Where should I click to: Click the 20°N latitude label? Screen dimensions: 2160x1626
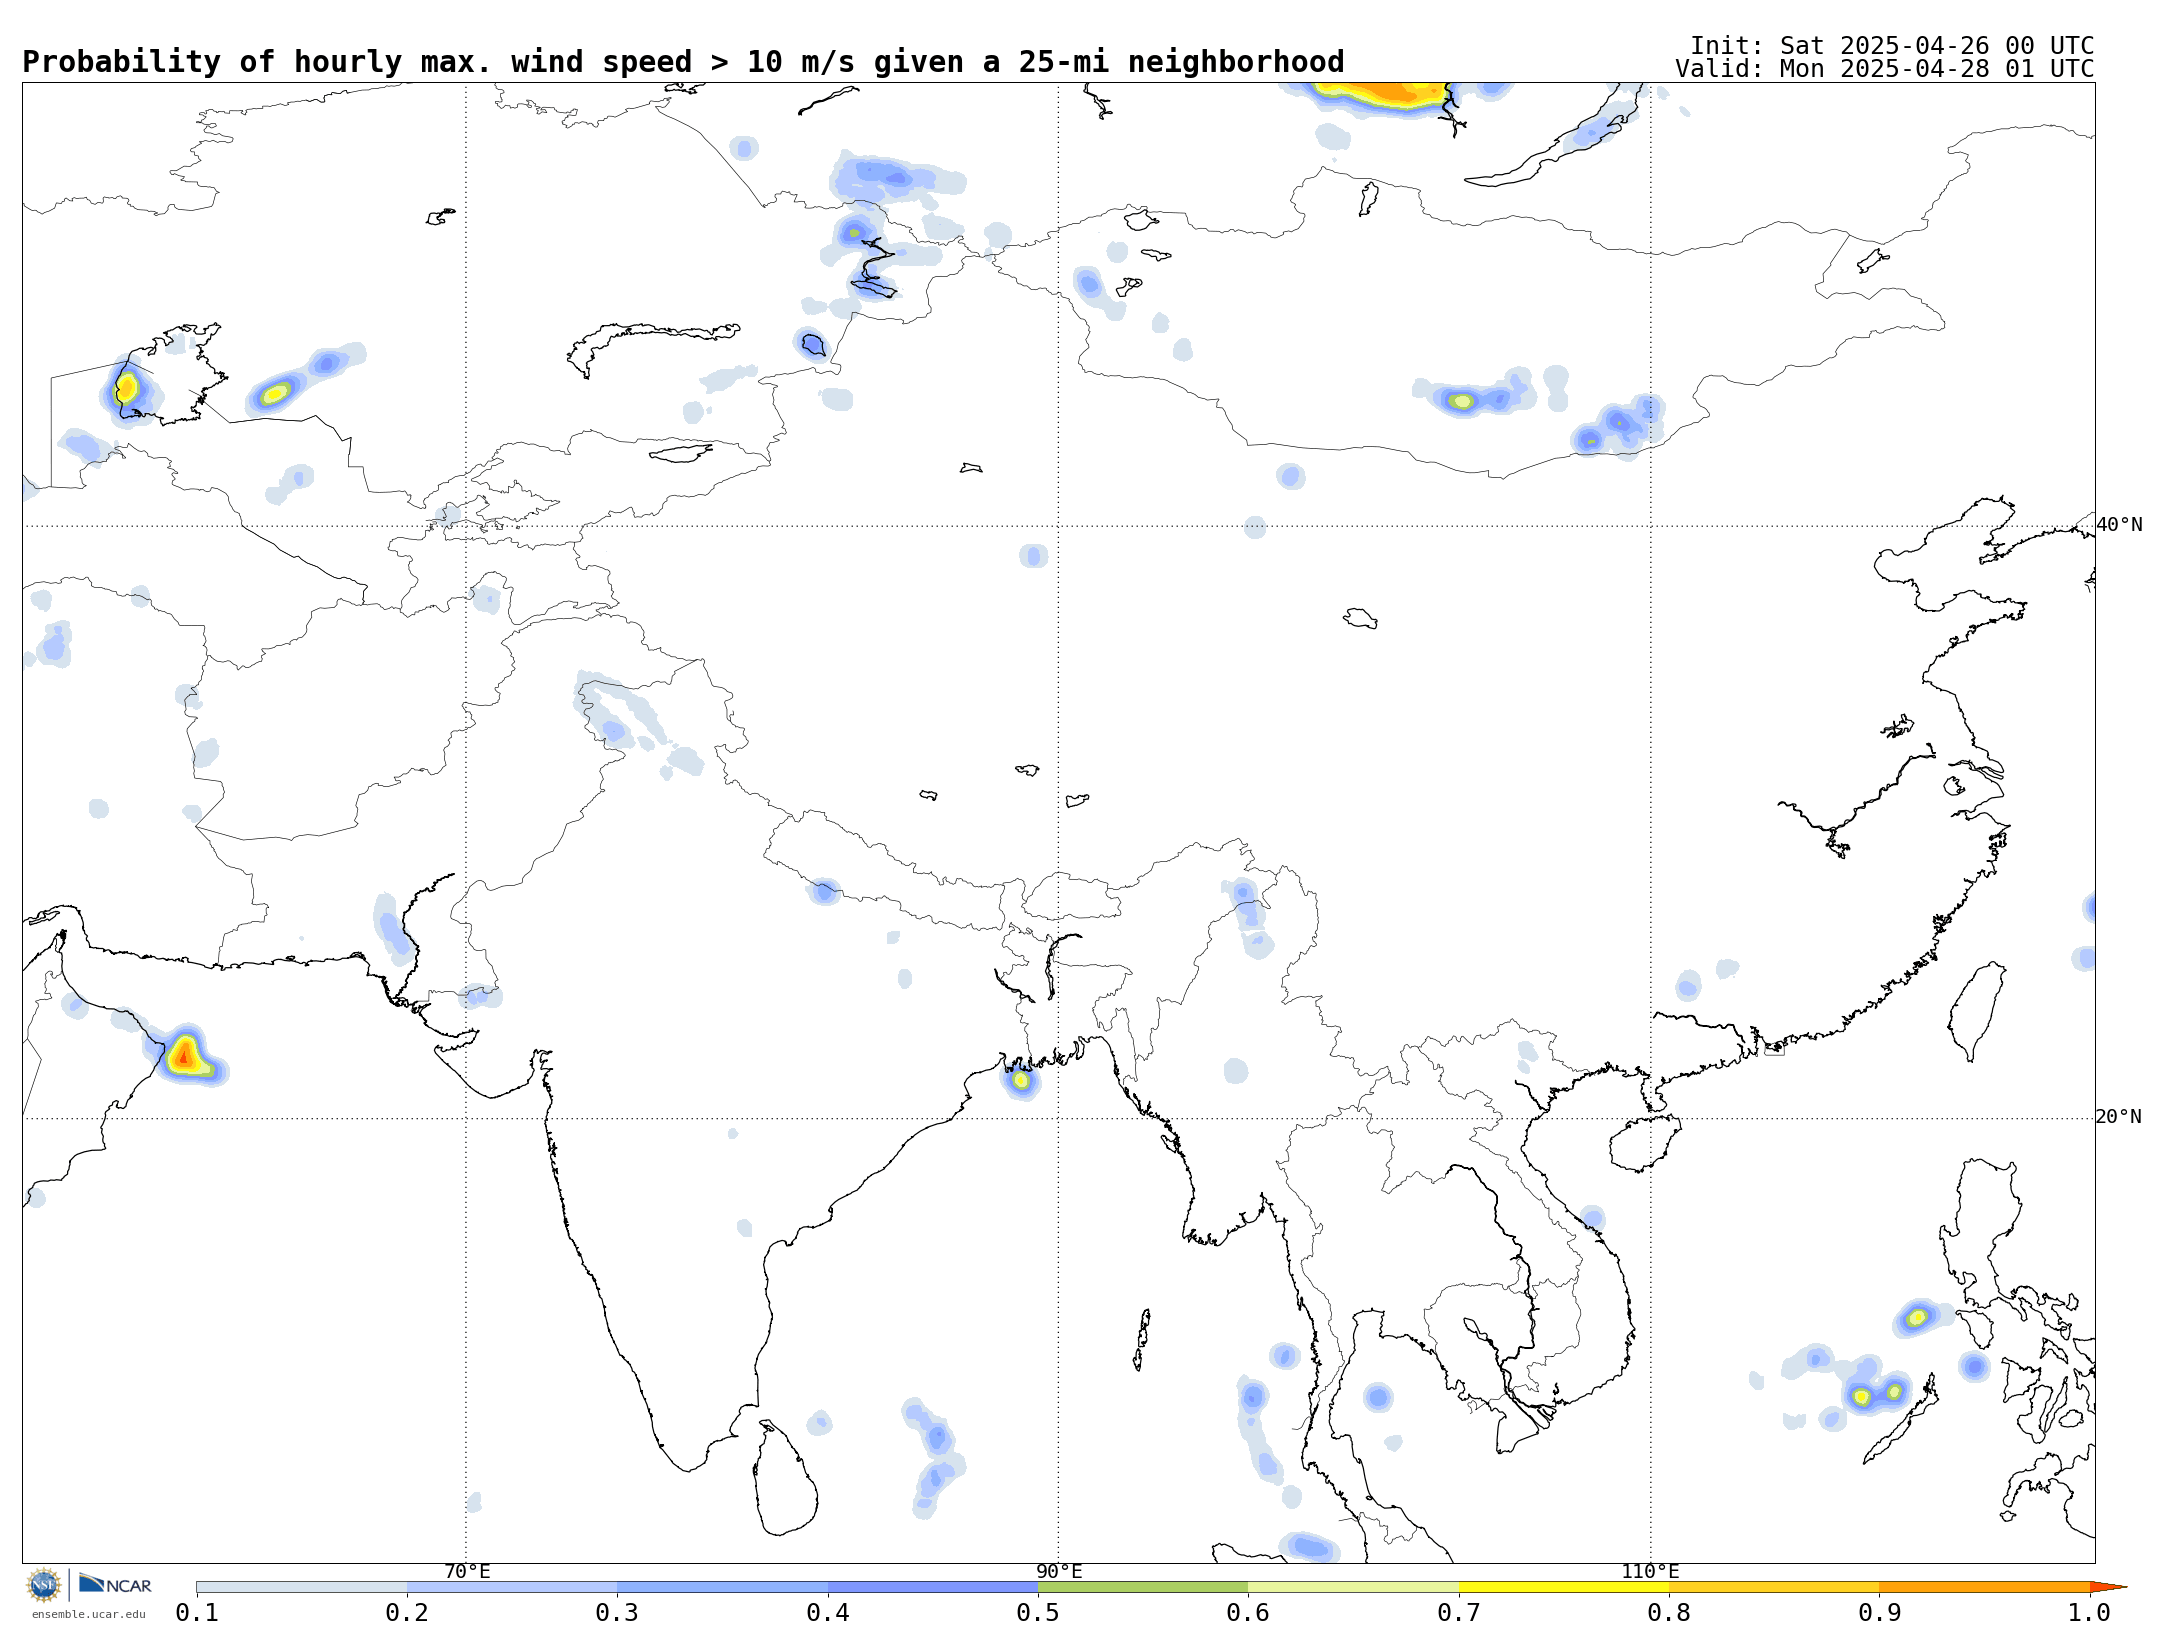[x=2119, y=1117]
